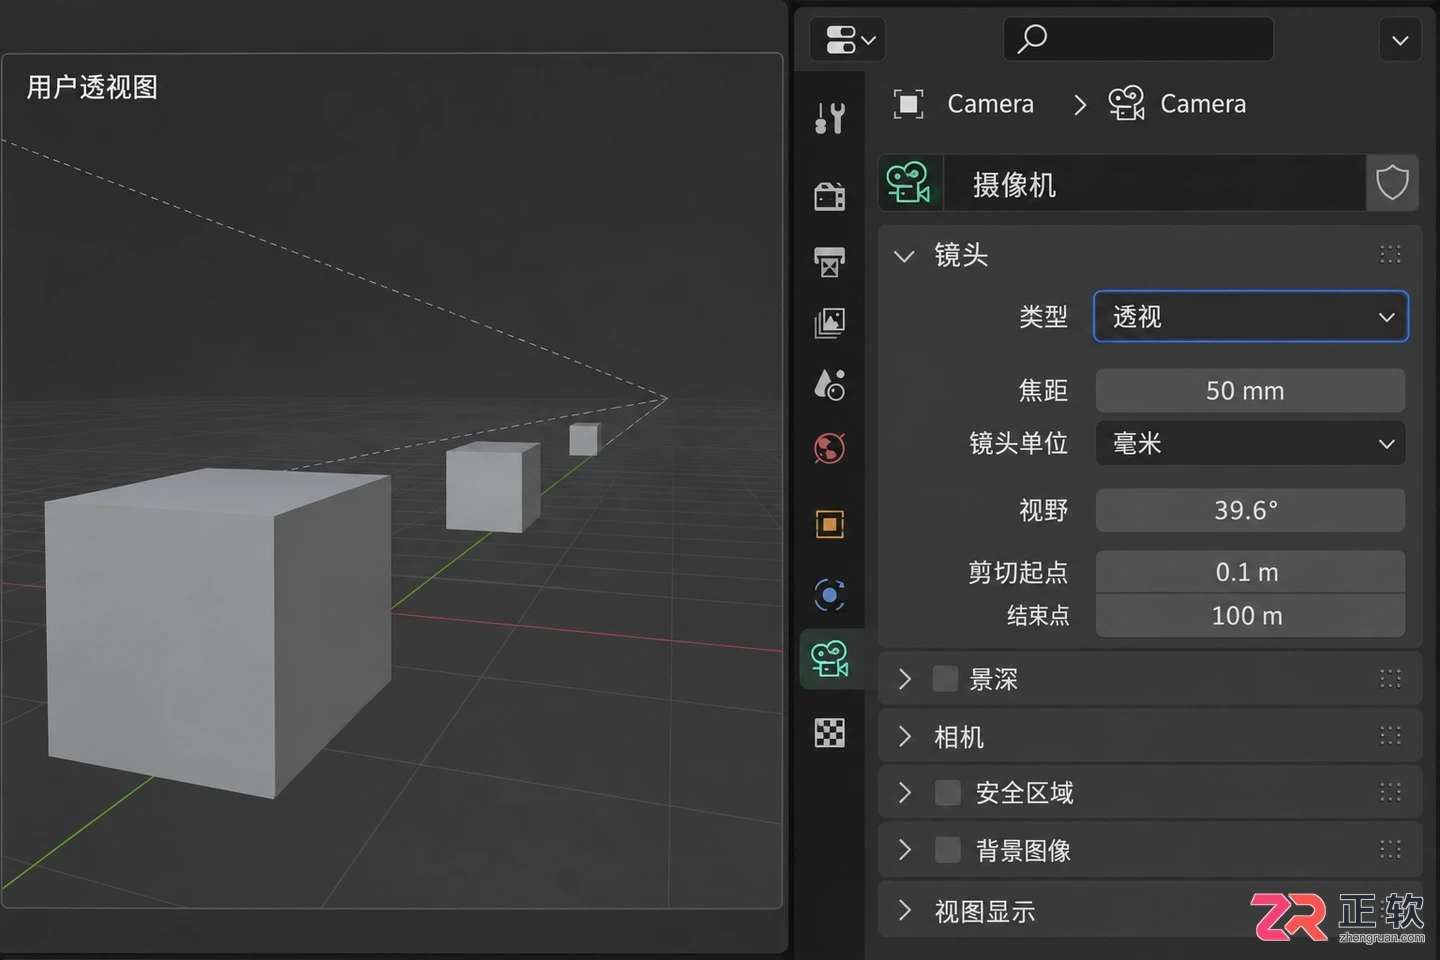
Task: Click the 剪切起点 field showing 0.1 m
Action: [x=1251, y=572]
